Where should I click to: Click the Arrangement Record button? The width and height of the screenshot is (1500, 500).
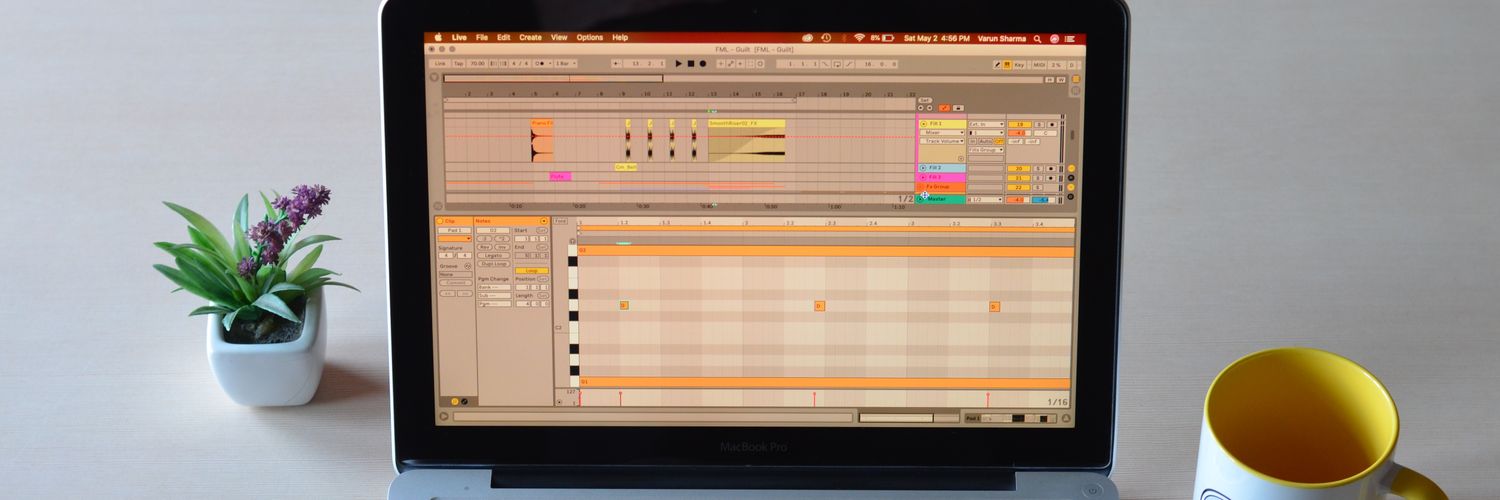pos(702,63)
